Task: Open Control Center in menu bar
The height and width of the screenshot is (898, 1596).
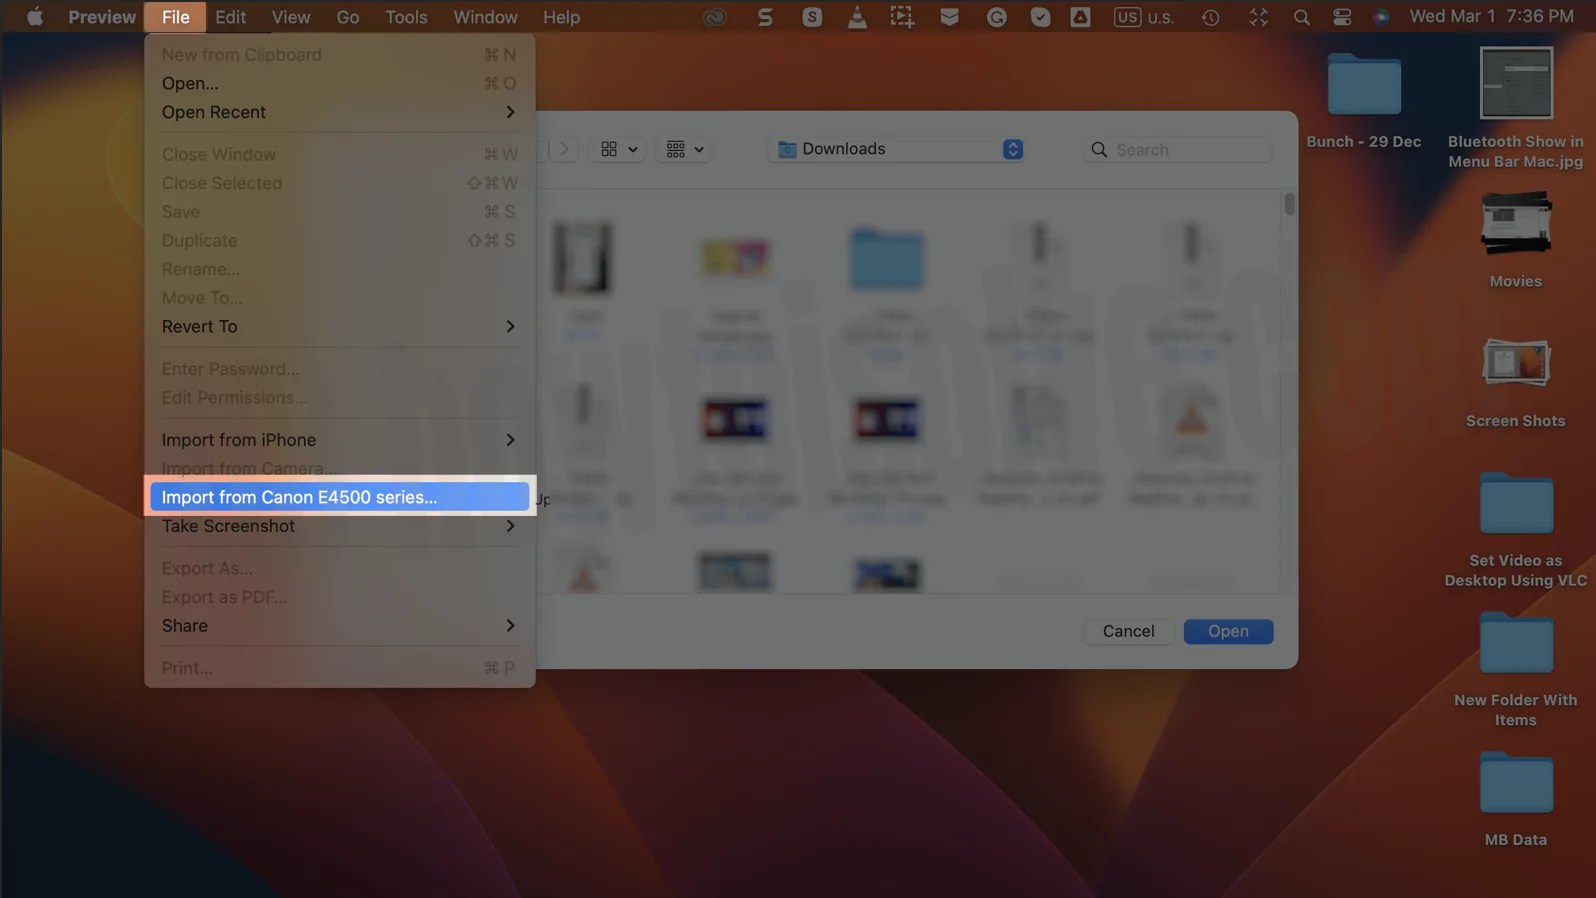Action: coord(1342,17)
